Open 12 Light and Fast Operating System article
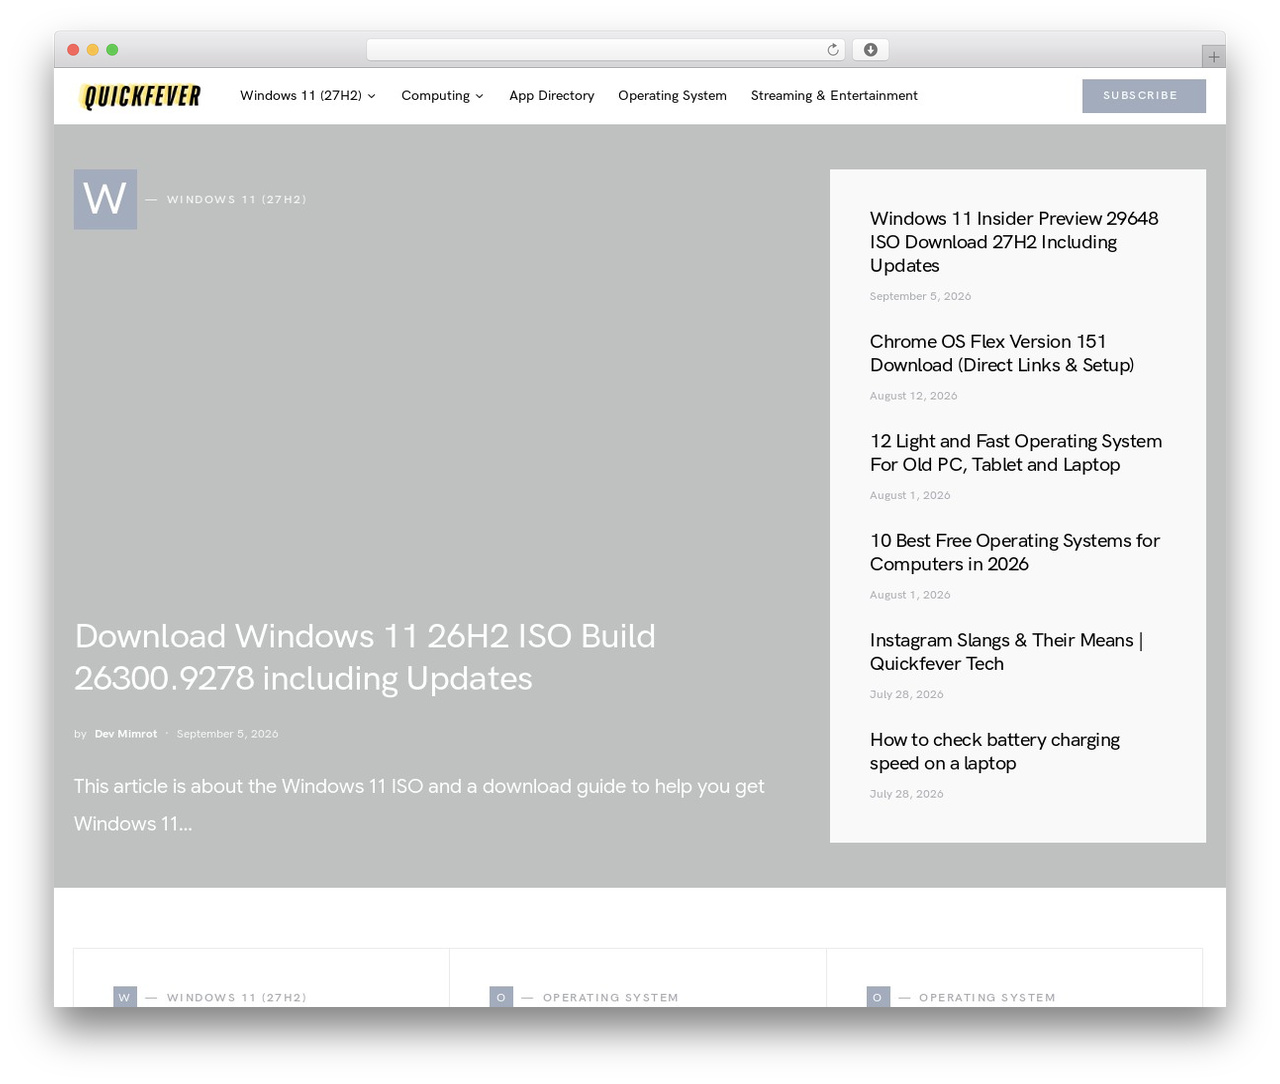The height and width of the screenshot is (1084, 1280). 1016,453
